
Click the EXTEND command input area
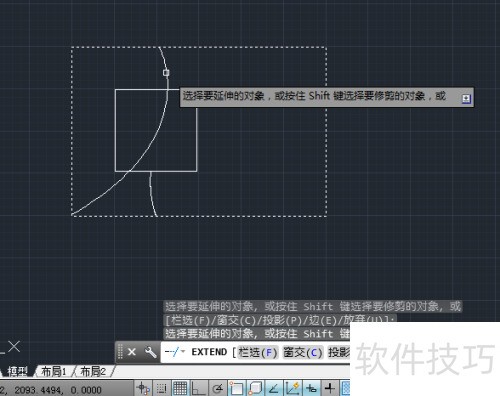[255, 352]
